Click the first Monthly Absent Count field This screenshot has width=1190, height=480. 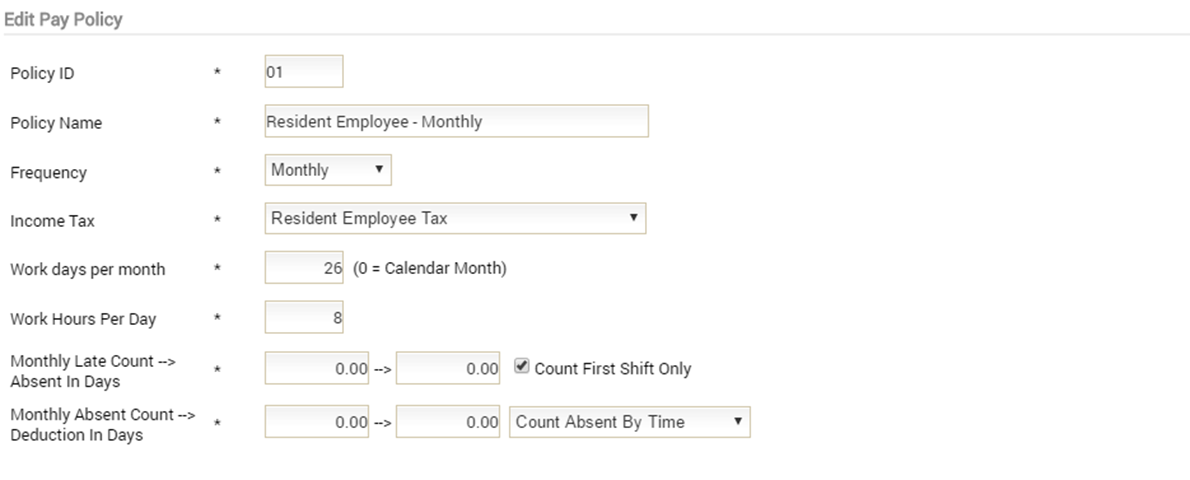pyautogui.click(x=316, y=422)
